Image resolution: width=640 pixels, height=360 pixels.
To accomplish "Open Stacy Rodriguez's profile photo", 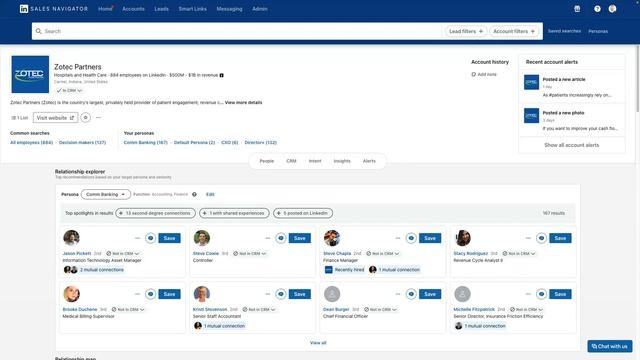I will tap(462, 238).
